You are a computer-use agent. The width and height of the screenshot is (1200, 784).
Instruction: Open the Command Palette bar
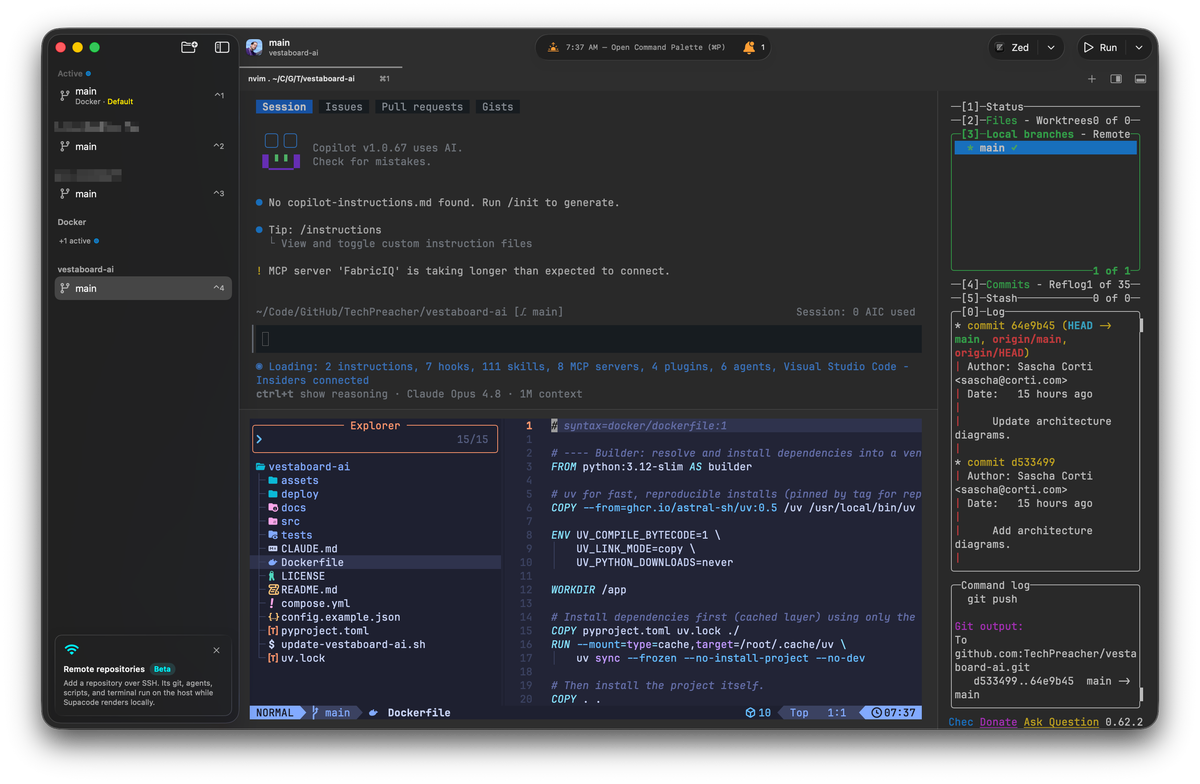pyautogui.click(x=654, y=47)
